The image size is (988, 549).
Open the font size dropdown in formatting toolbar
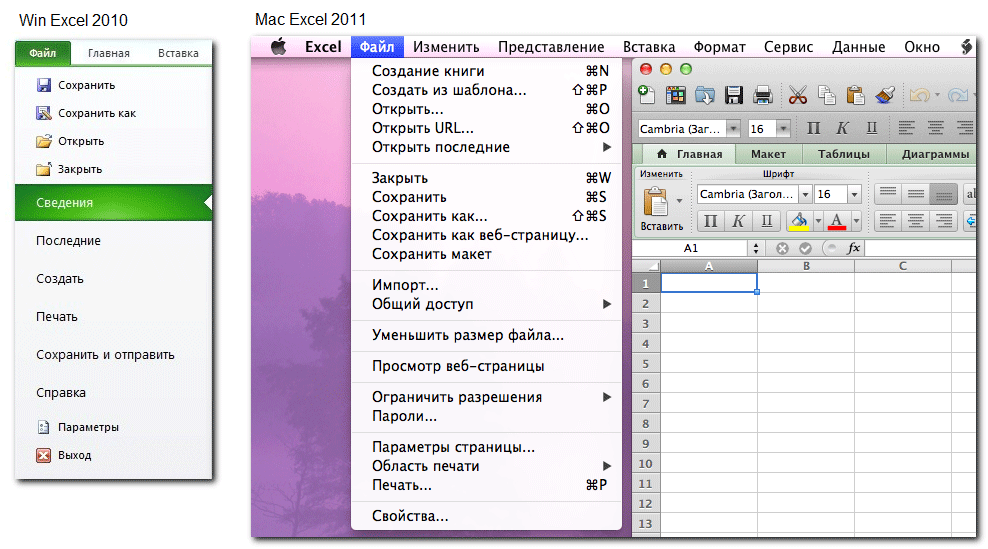(x=783, y=129)
